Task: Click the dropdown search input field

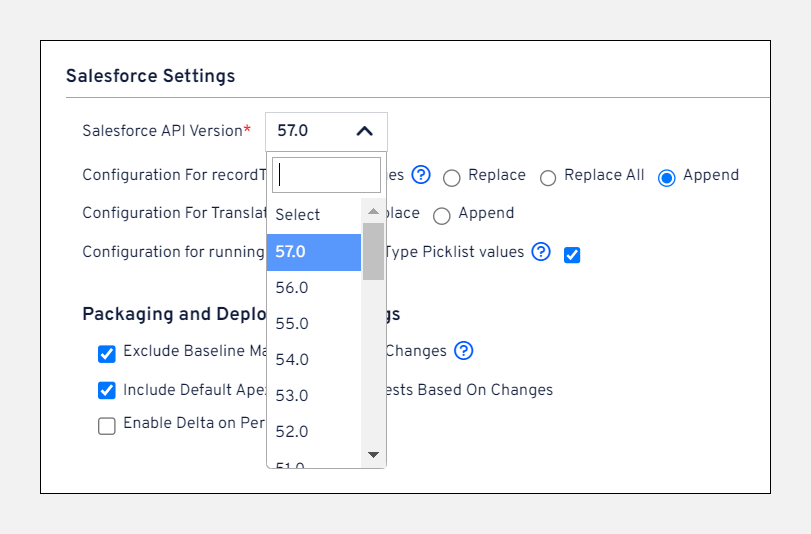Action: point(326,175)
